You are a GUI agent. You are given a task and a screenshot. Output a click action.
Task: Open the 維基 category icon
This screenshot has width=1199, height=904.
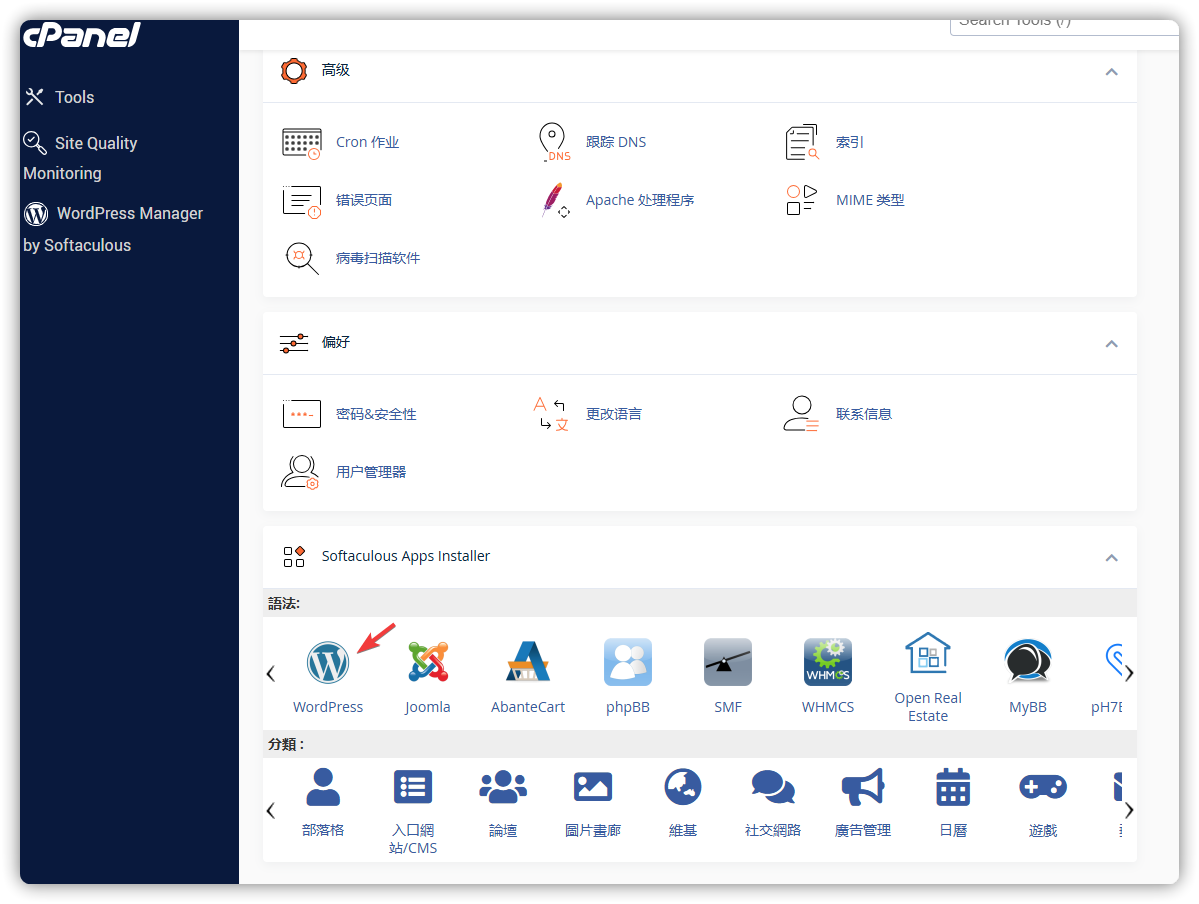[x=683, y=787]
